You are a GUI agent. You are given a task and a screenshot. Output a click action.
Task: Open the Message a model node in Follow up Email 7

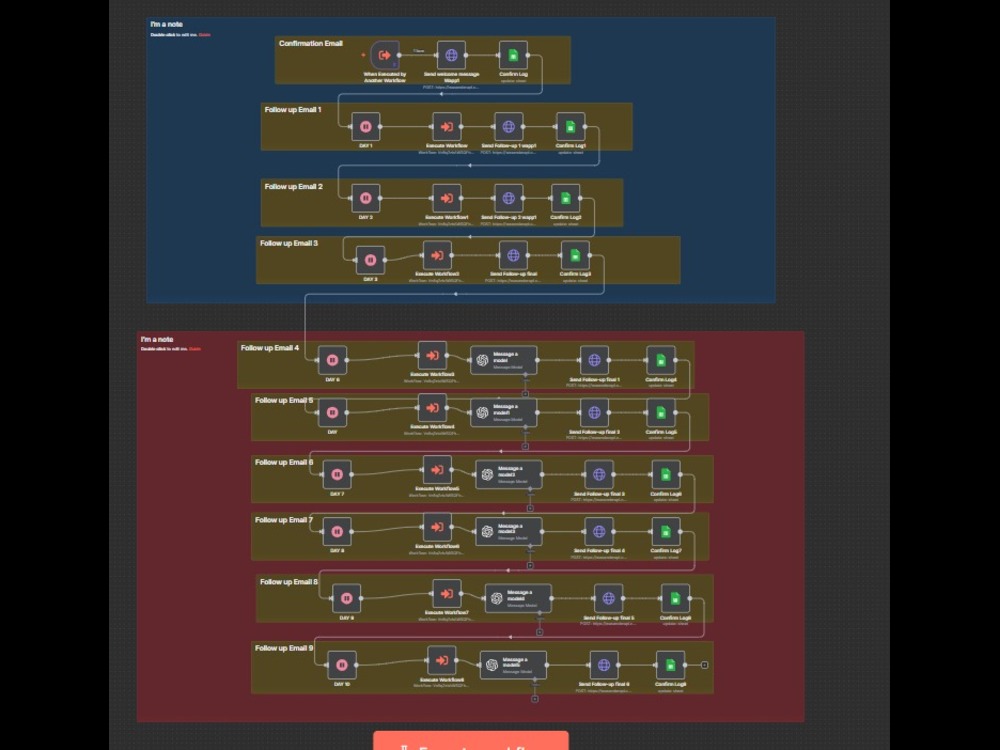(509, 532)
